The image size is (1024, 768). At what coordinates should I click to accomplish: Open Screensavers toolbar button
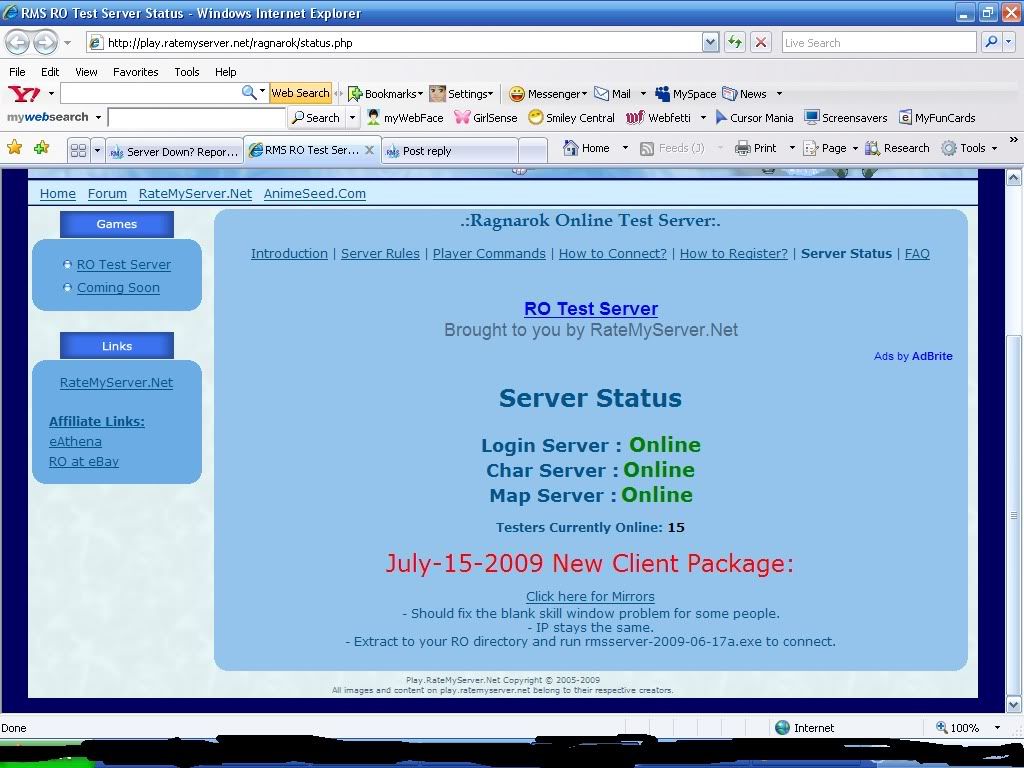(x=846, y=118)
